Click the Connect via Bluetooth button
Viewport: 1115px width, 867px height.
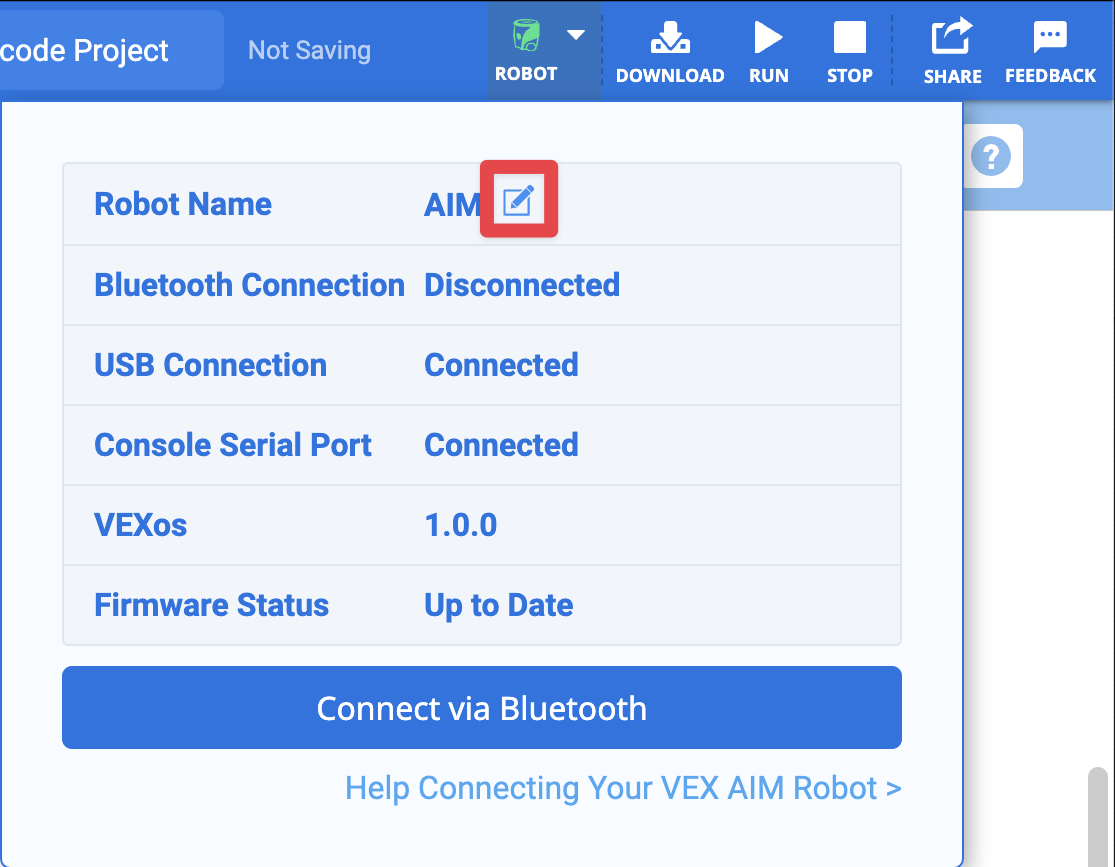coord(481,708)
